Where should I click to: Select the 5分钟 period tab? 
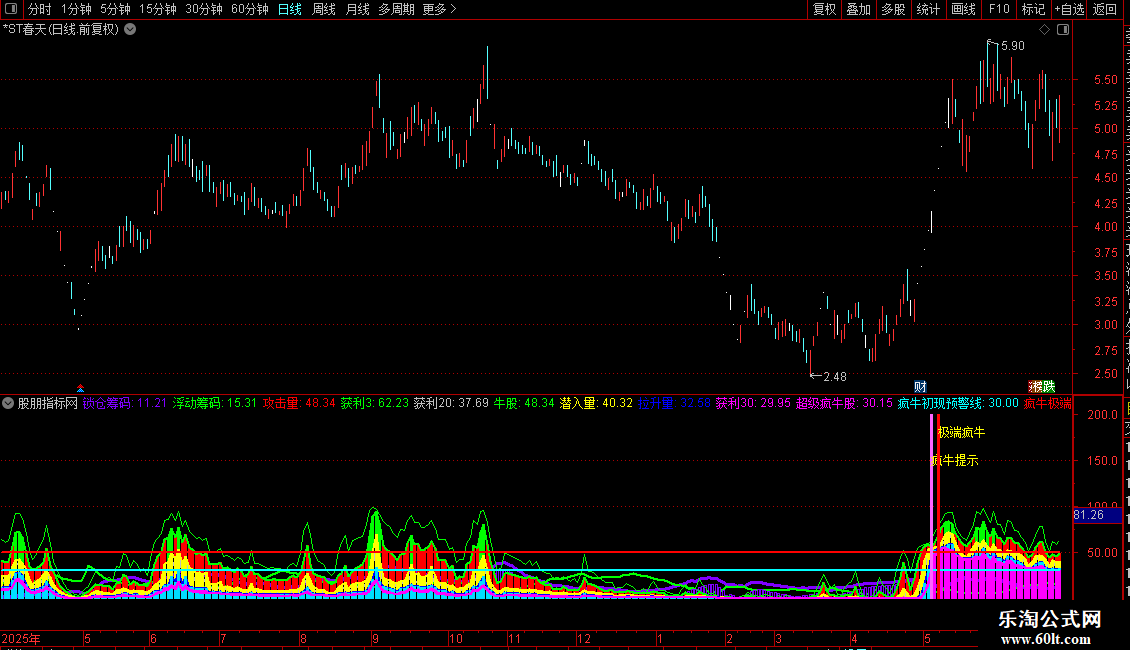pyautogui.click(x=115, y=9)
